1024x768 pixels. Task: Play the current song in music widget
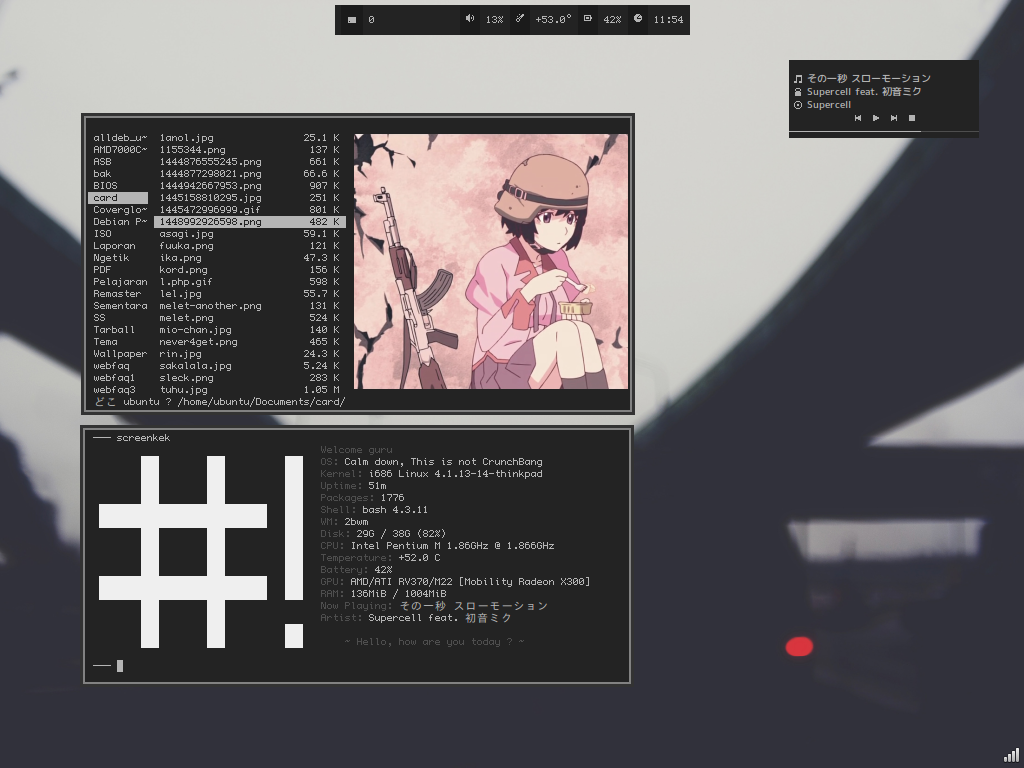pyautogui.click(x=876, y=118)
